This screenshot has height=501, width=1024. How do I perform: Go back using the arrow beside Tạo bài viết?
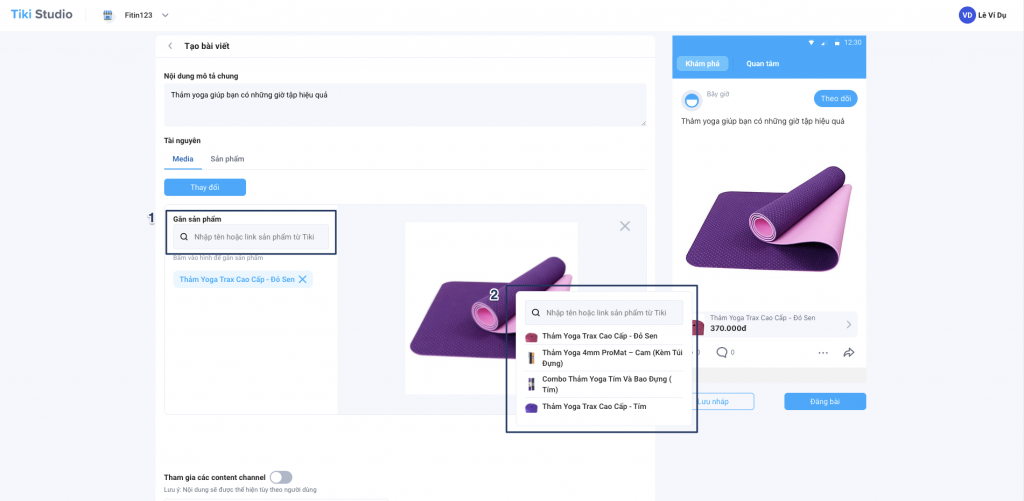pos(170,46)
